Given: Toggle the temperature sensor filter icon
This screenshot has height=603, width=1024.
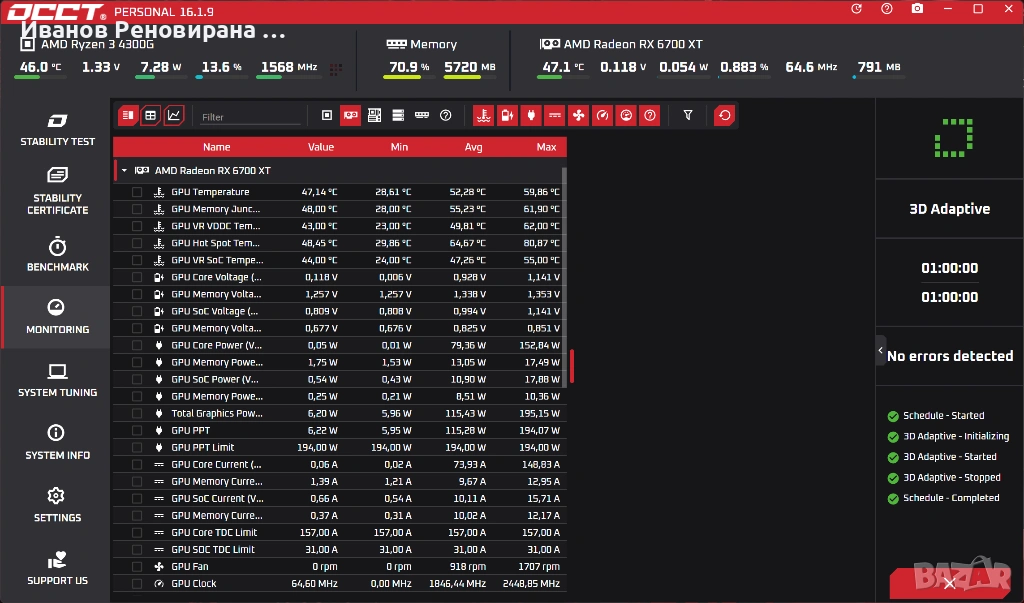Looking at the screenshot, I should (x=483, y=116).
